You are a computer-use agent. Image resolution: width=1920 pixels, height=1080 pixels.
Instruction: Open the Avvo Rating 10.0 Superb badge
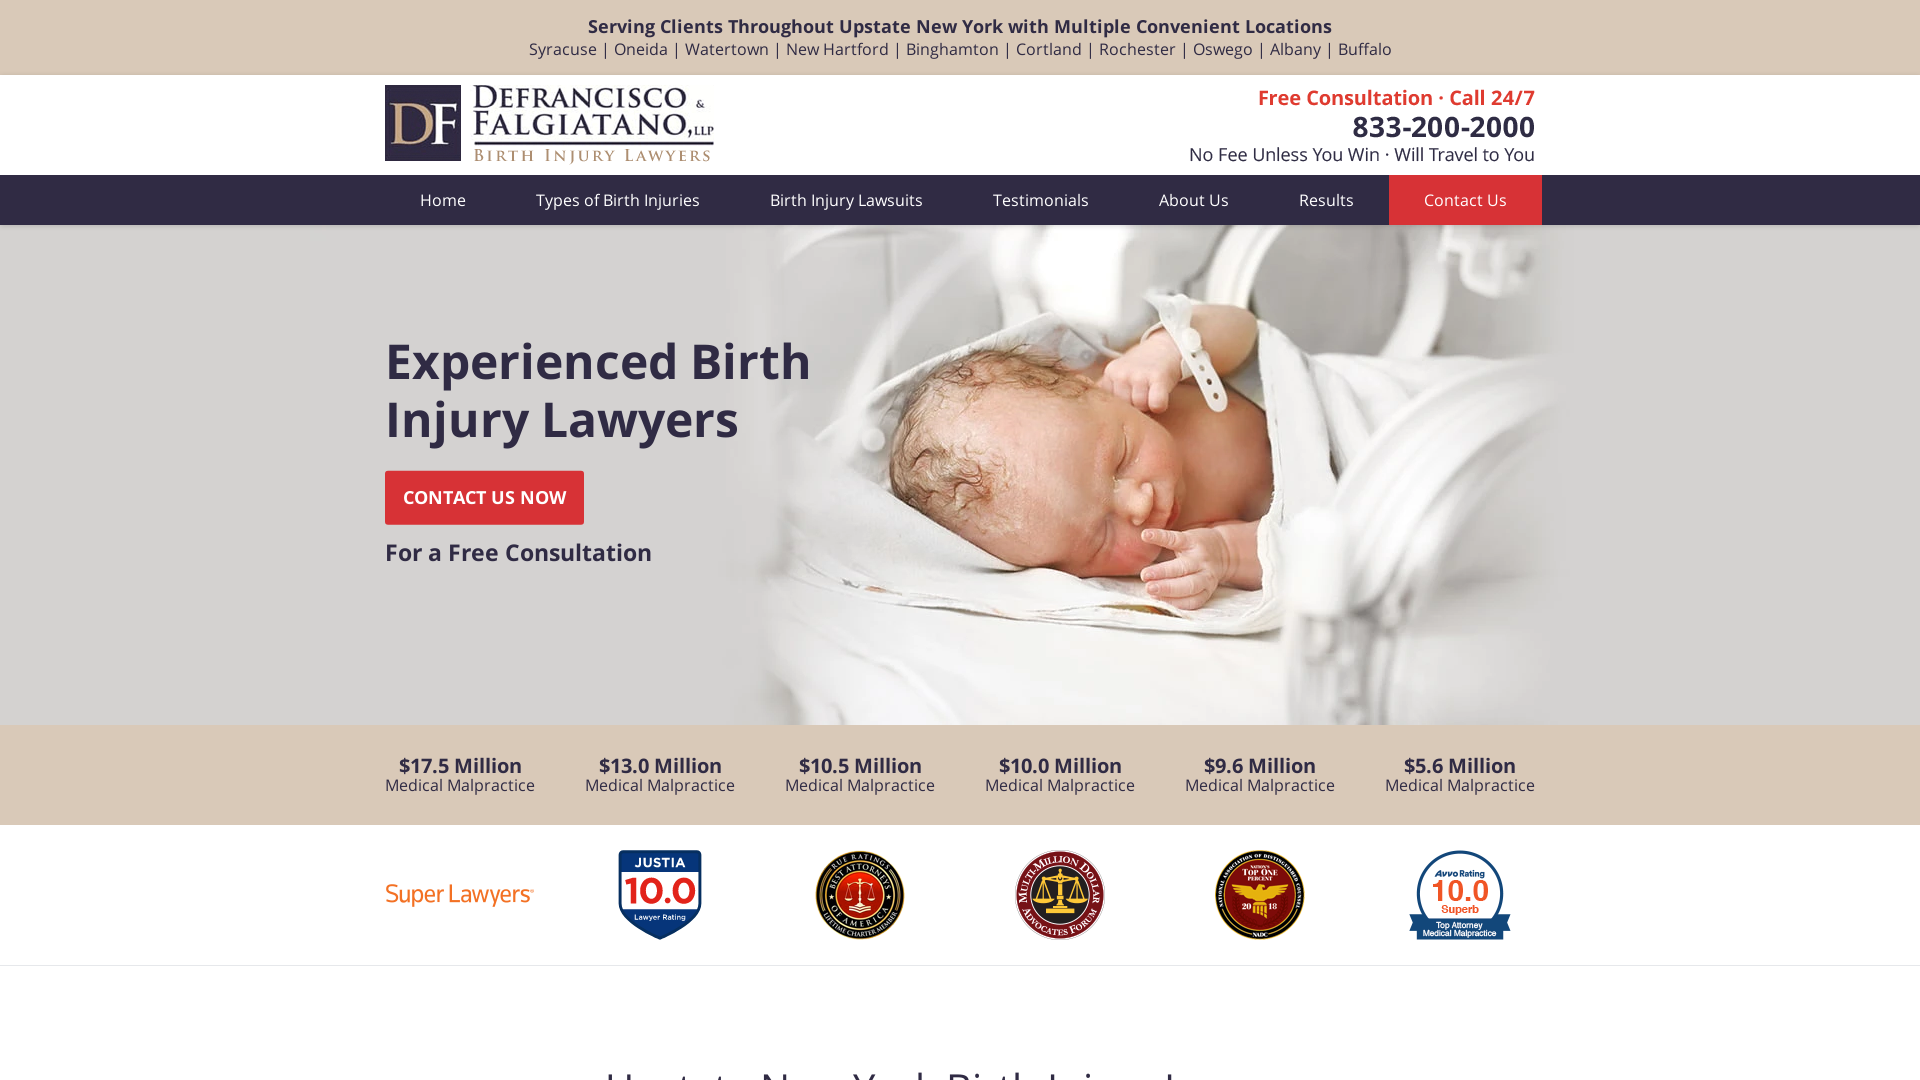[x=1460, y=895]
